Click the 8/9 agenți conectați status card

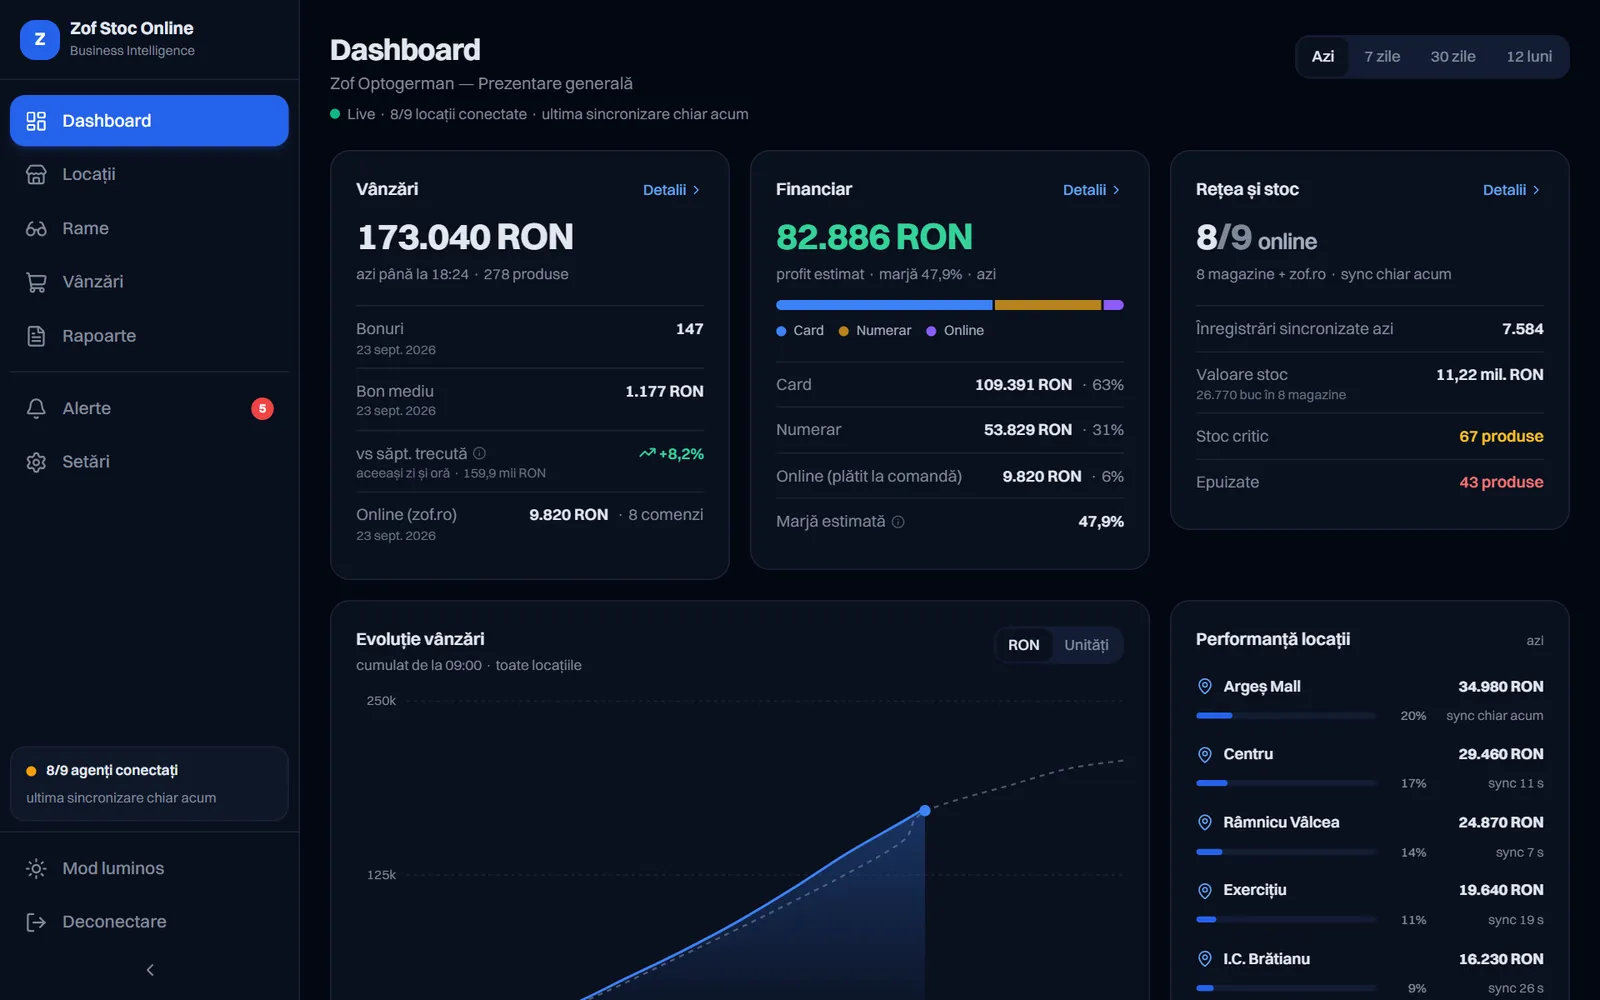pos(150,784)
